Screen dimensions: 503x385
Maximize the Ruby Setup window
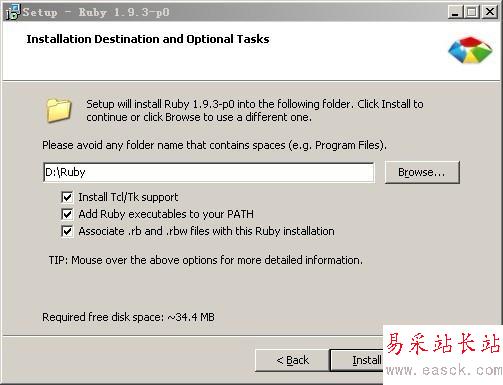pos(471,12)
